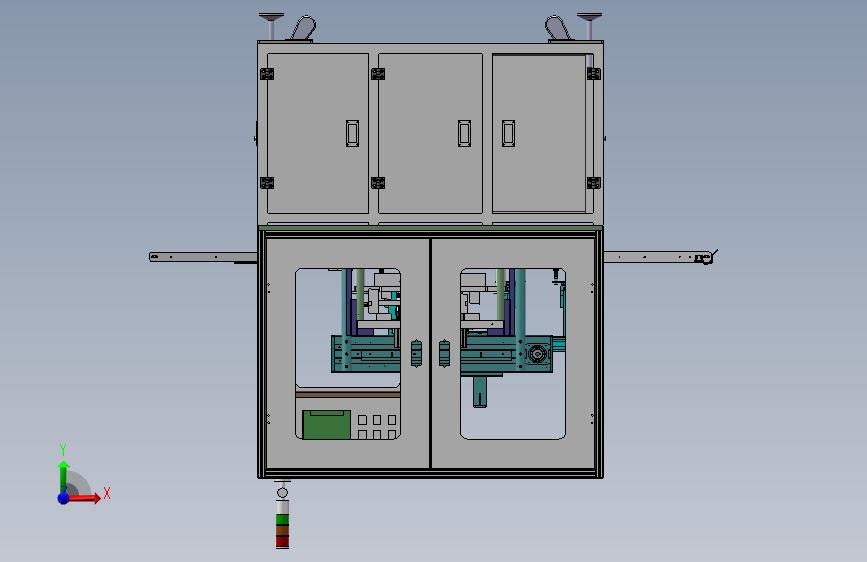
Task: Click the top hinge on upper left door
Action: click(x=267, y=74)
